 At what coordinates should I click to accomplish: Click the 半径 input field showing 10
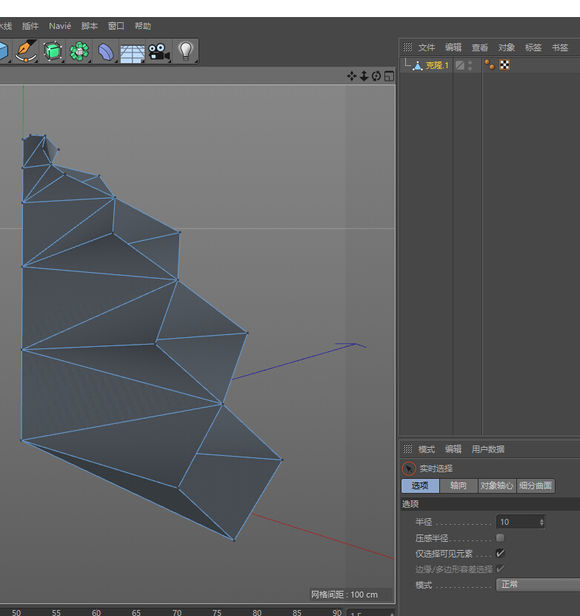(520, 522)
